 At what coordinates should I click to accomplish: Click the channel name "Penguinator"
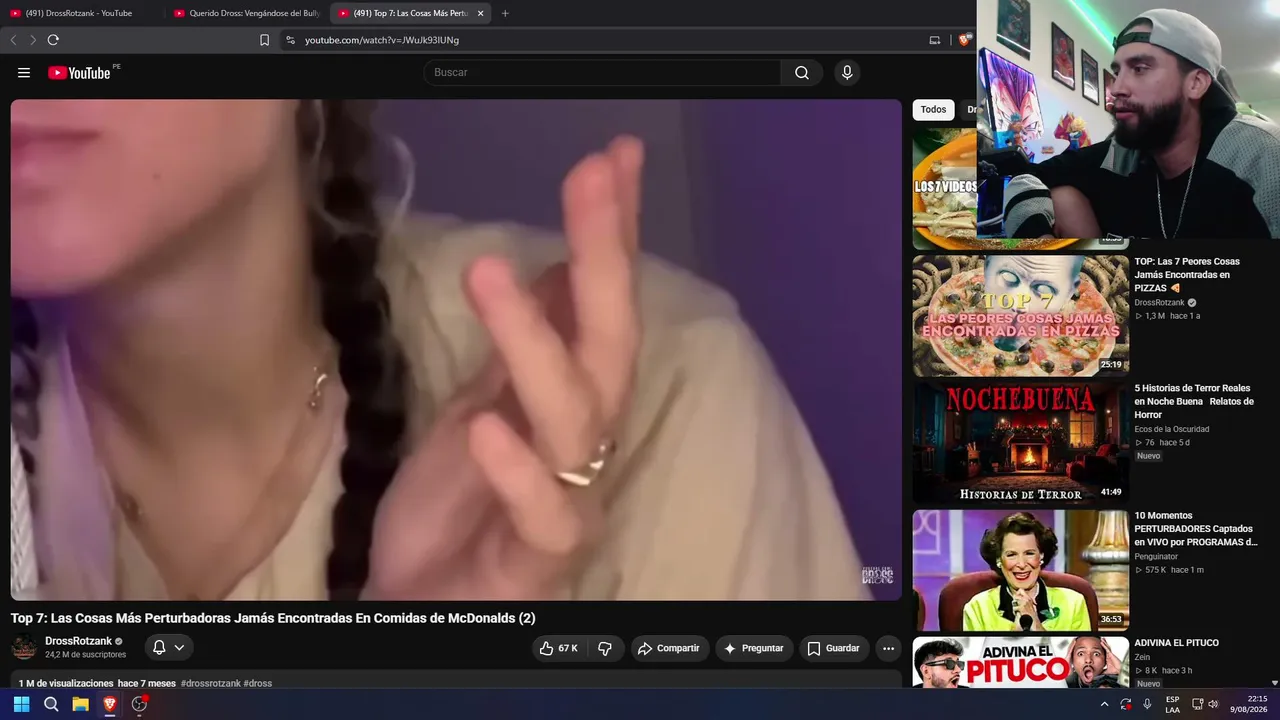[x=1156, y=556]
